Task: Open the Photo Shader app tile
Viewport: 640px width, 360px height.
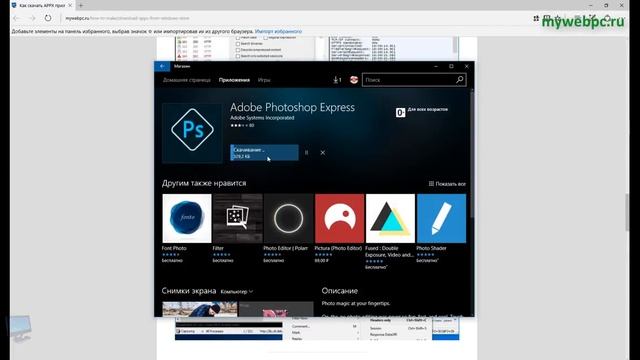Action: [441, 218]
